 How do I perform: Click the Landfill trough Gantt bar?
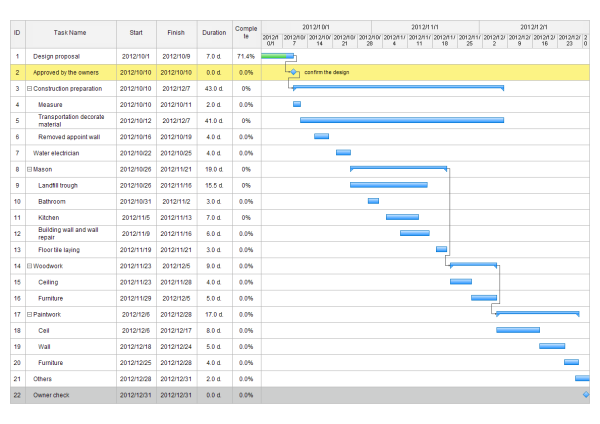[x=388, y=185]
